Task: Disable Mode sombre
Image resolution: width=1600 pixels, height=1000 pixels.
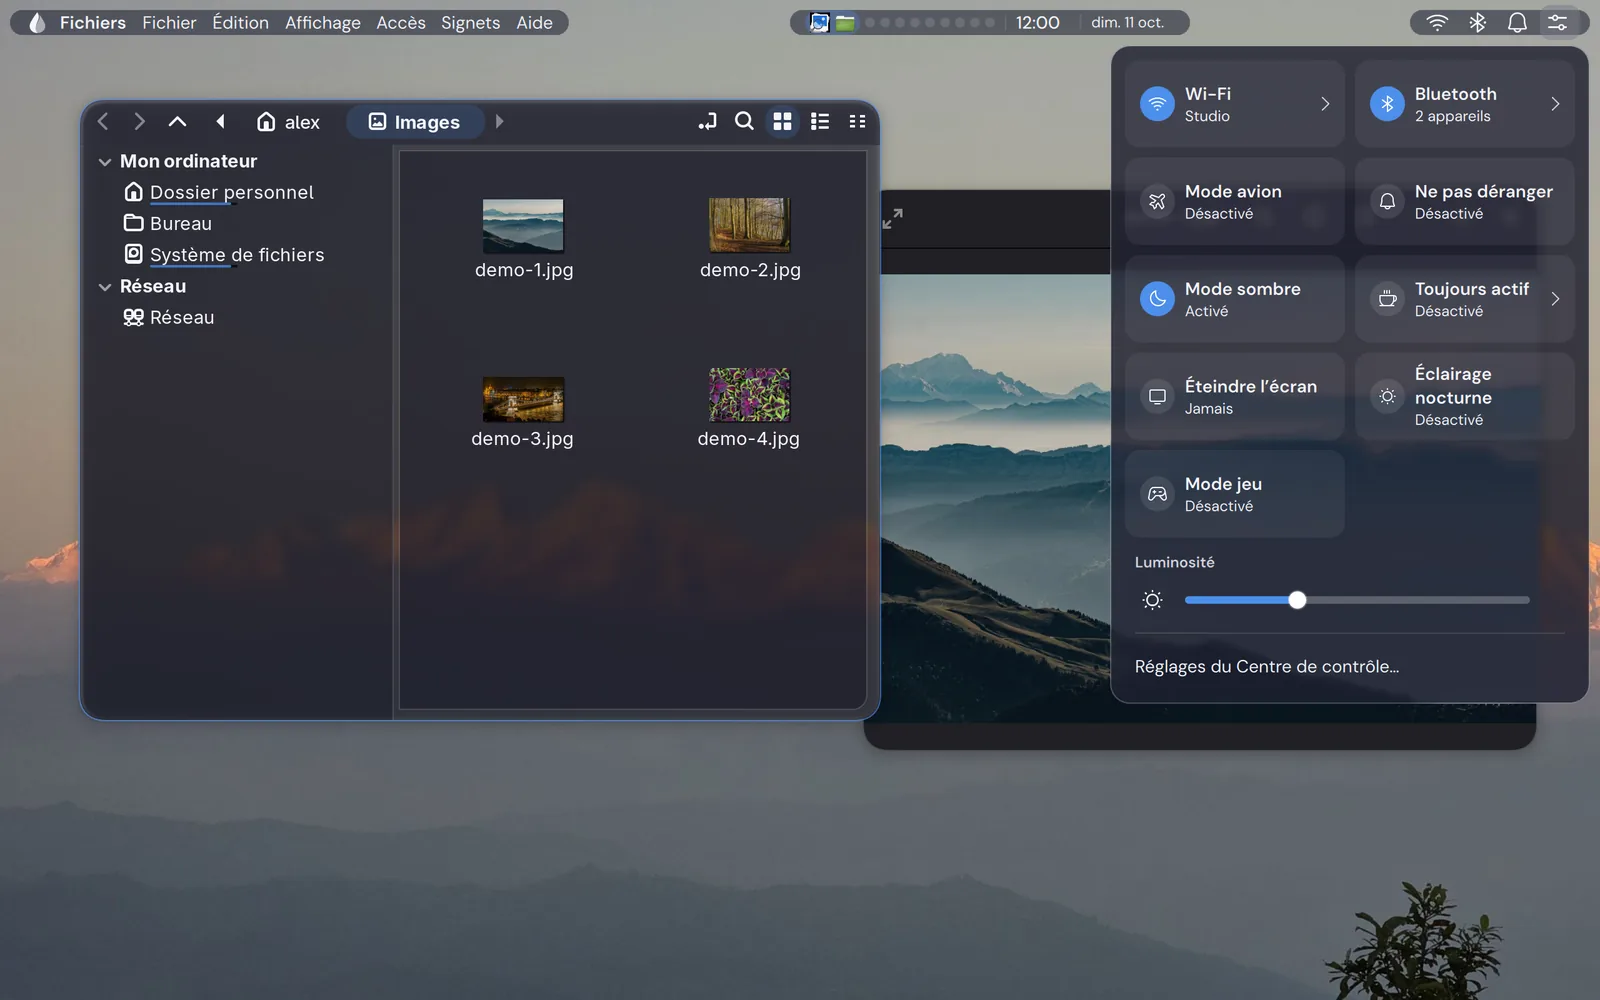Action: point(1234,299)
